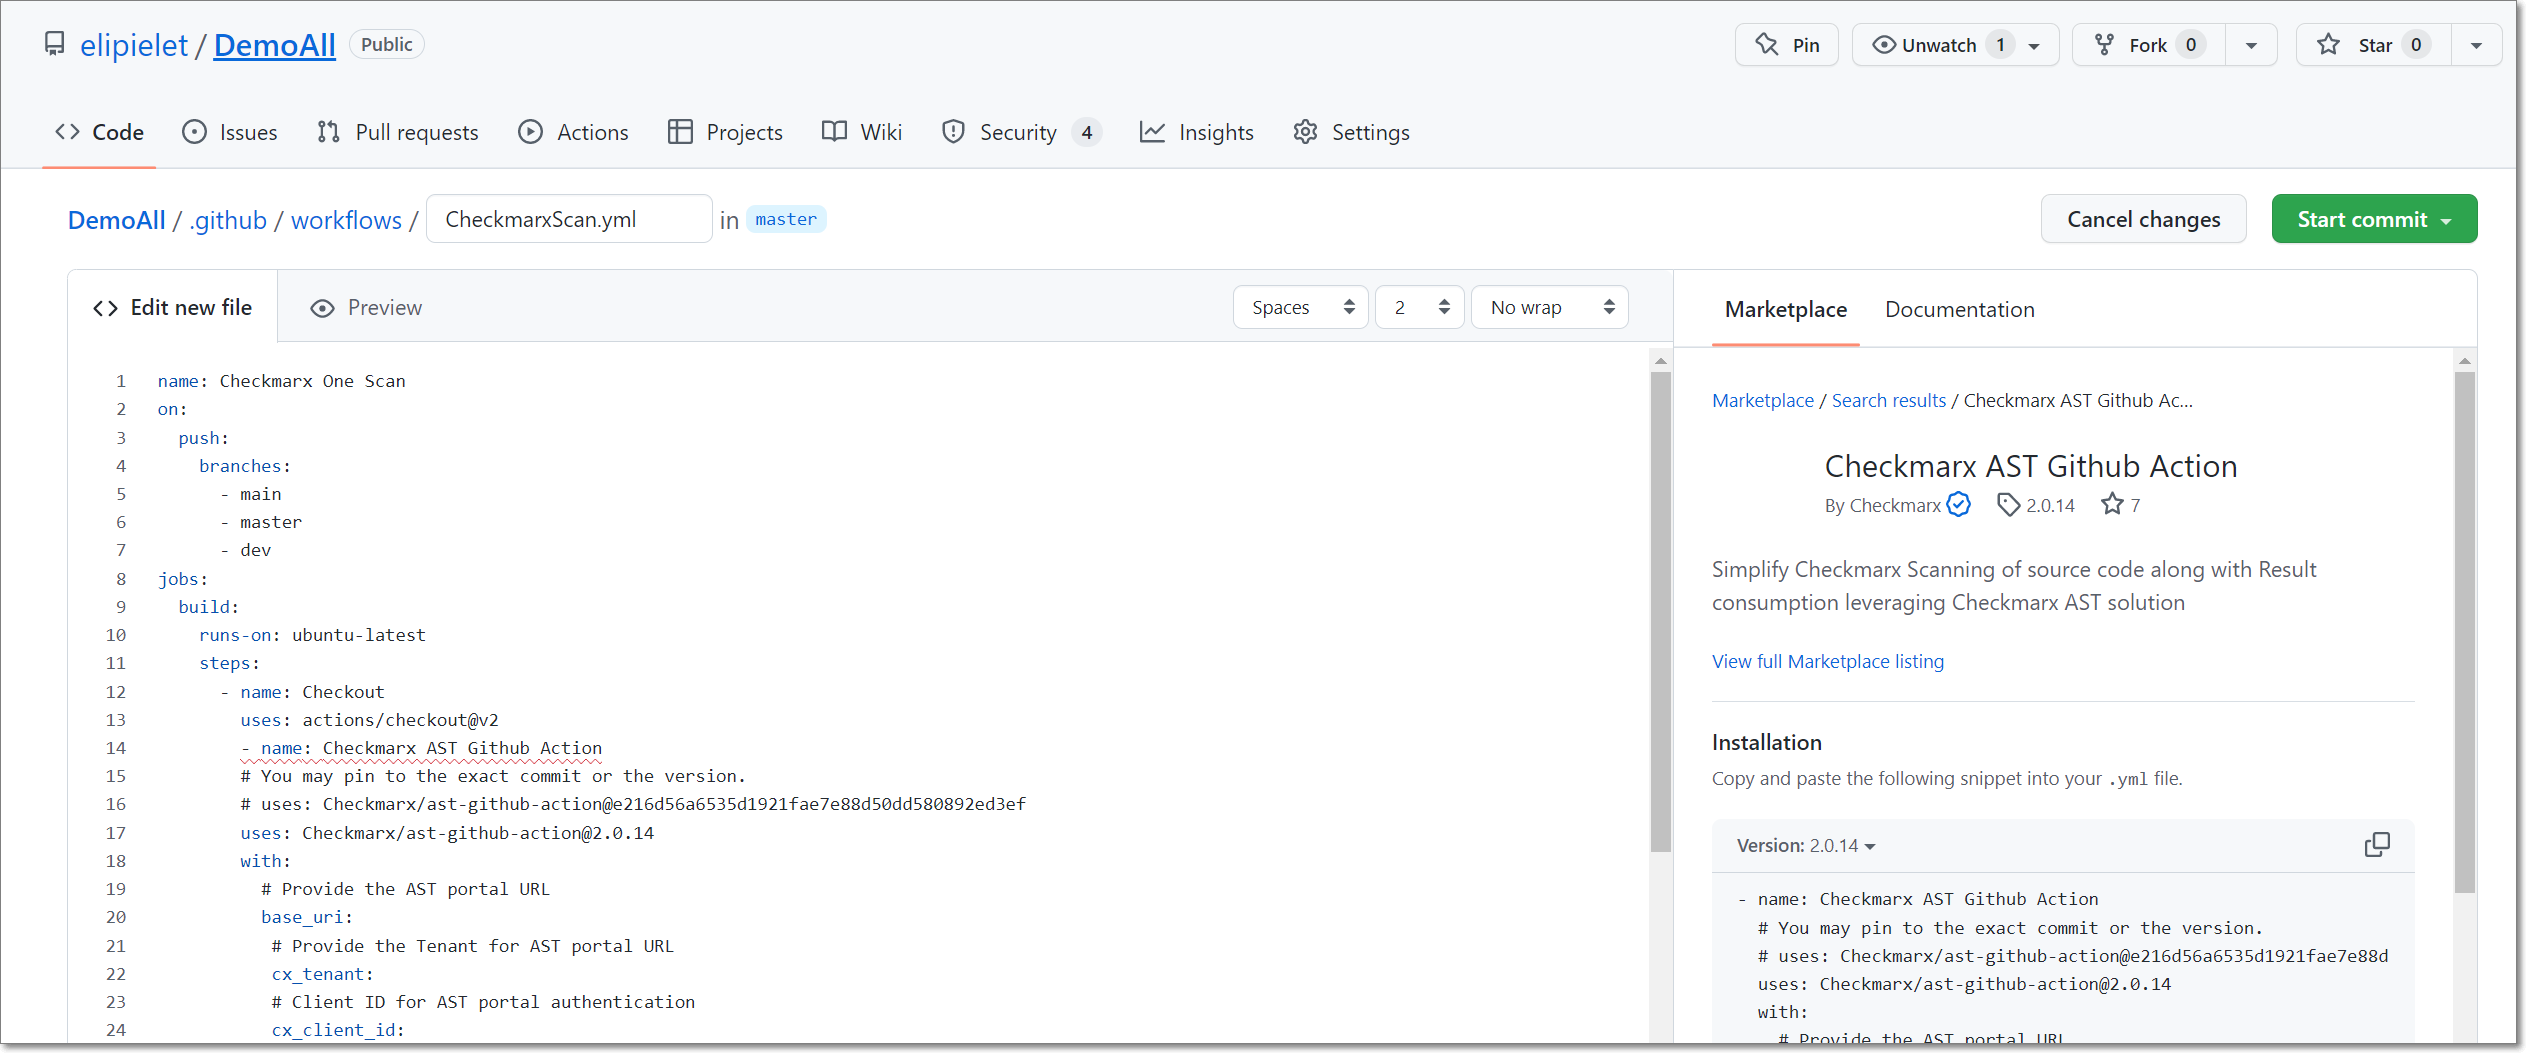This screenshot has width=2526, height=1053.
Task: Open the Fork options dropdown arrow
Action: (x=2251, y=46)
